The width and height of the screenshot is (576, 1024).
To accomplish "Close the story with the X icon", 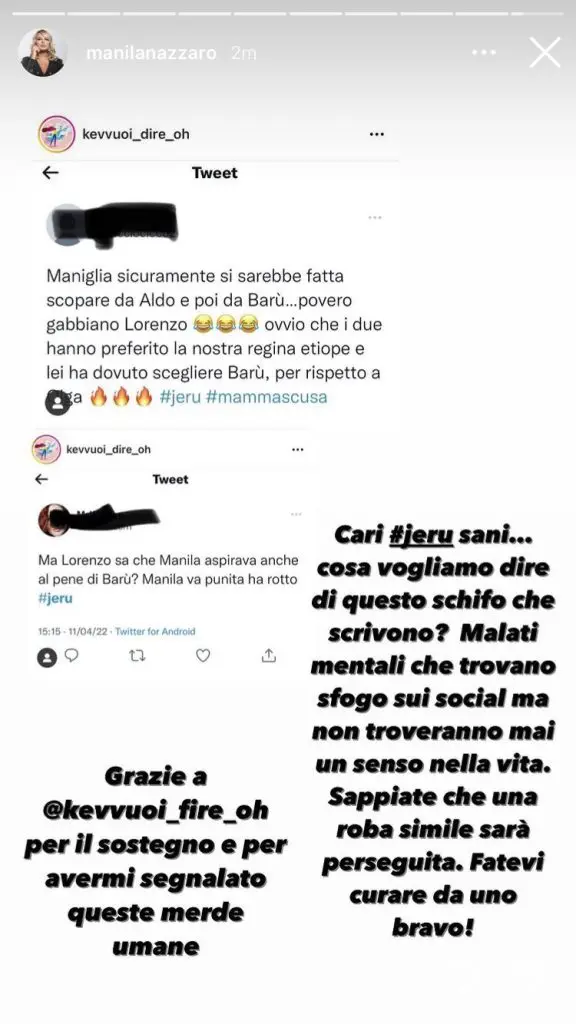I will (x=545, y=52).
